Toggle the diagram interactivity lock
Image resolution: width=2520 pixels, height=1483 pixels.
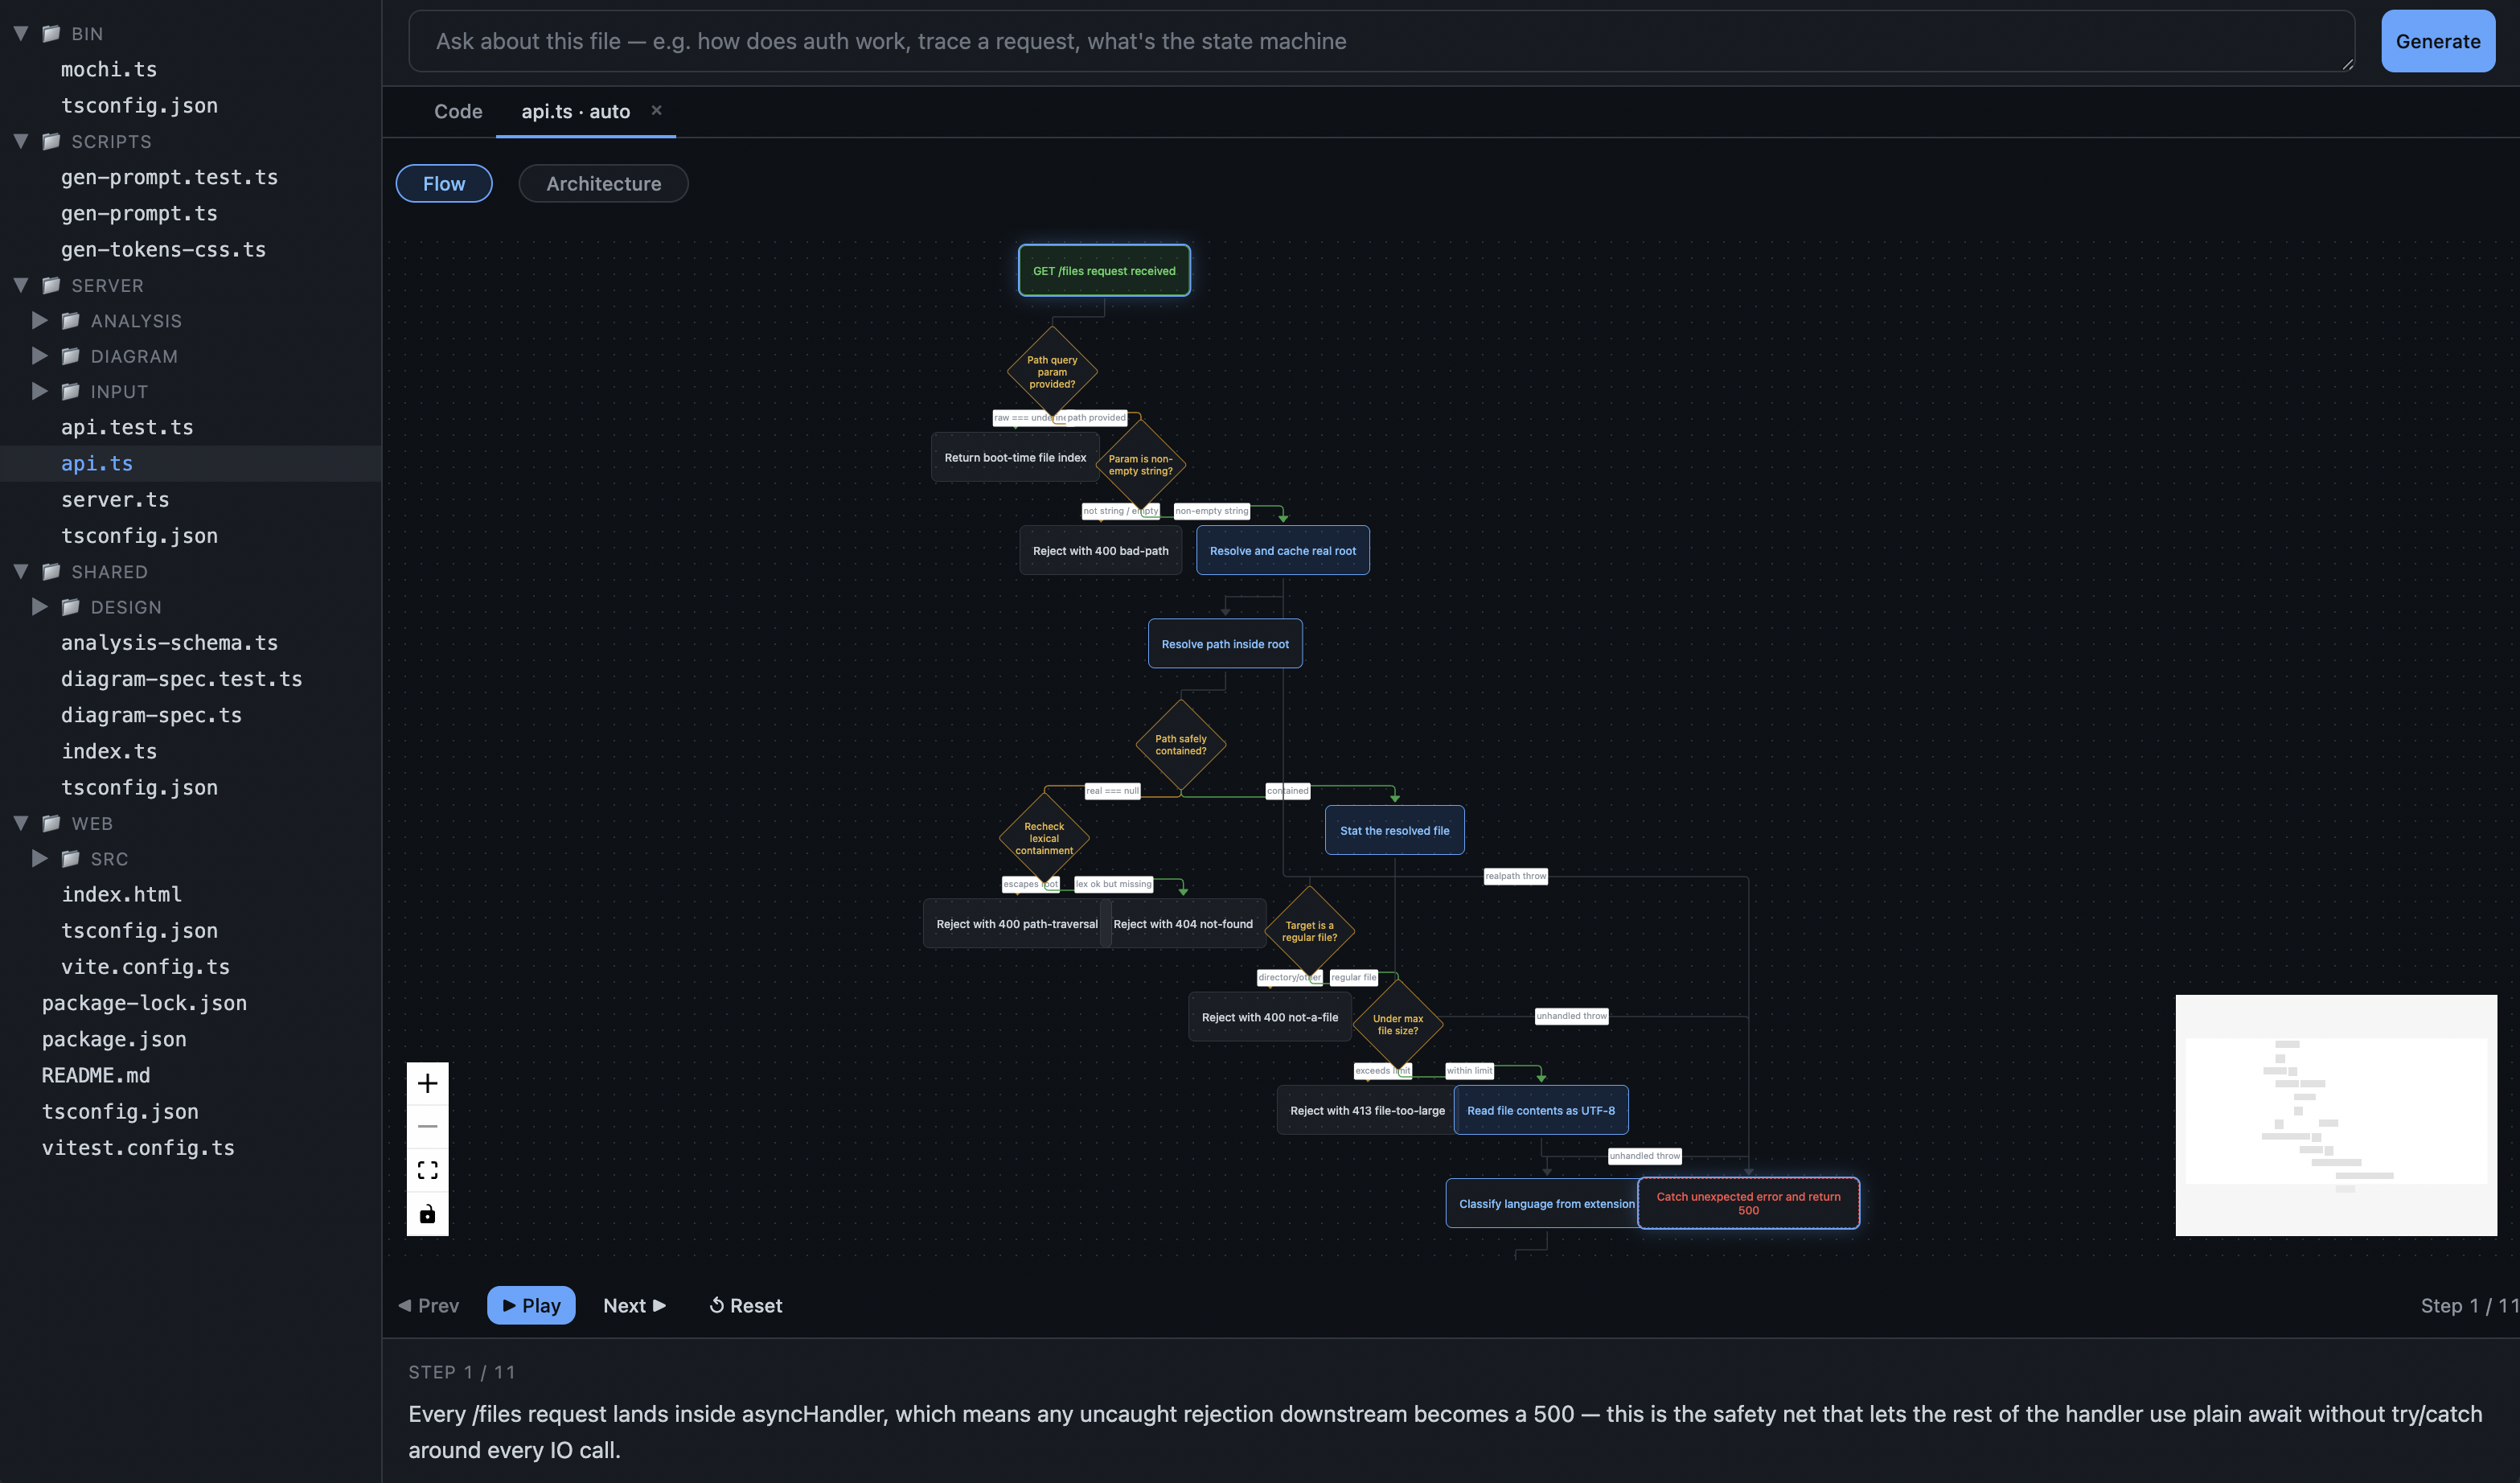tap(427, 1214)
